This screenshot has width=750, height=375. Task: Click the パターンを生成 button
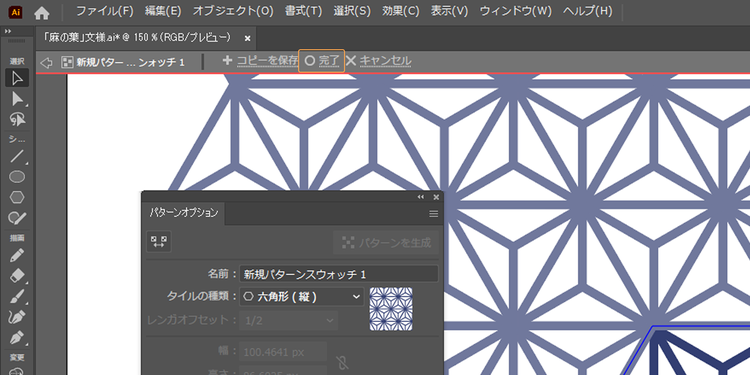coord(386,243)
